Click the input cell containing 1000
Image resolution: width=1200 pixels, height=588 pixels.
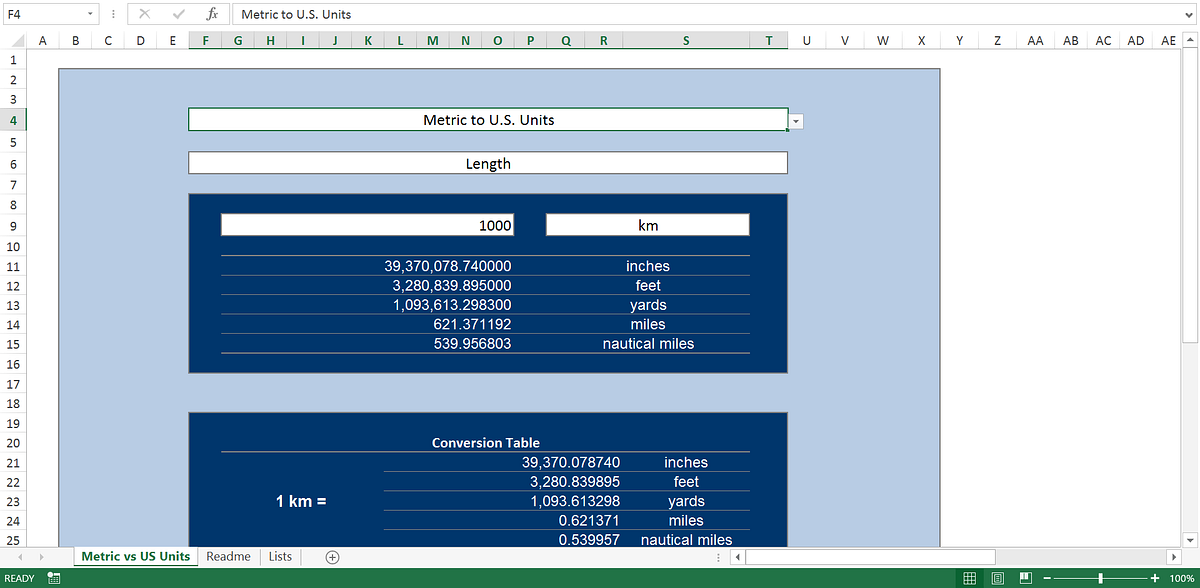coord(367,225)
